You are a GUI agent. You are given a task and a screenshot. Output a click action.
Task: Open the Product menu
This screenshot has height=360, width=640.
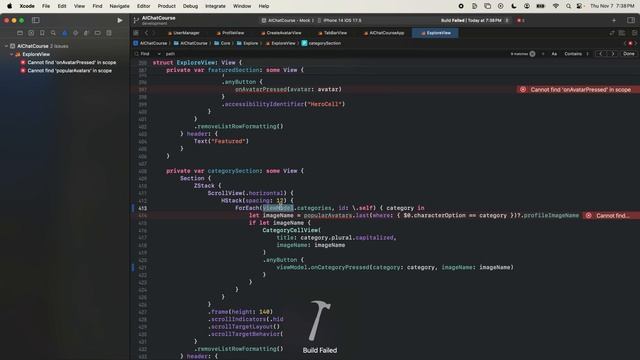click(167, 6)
